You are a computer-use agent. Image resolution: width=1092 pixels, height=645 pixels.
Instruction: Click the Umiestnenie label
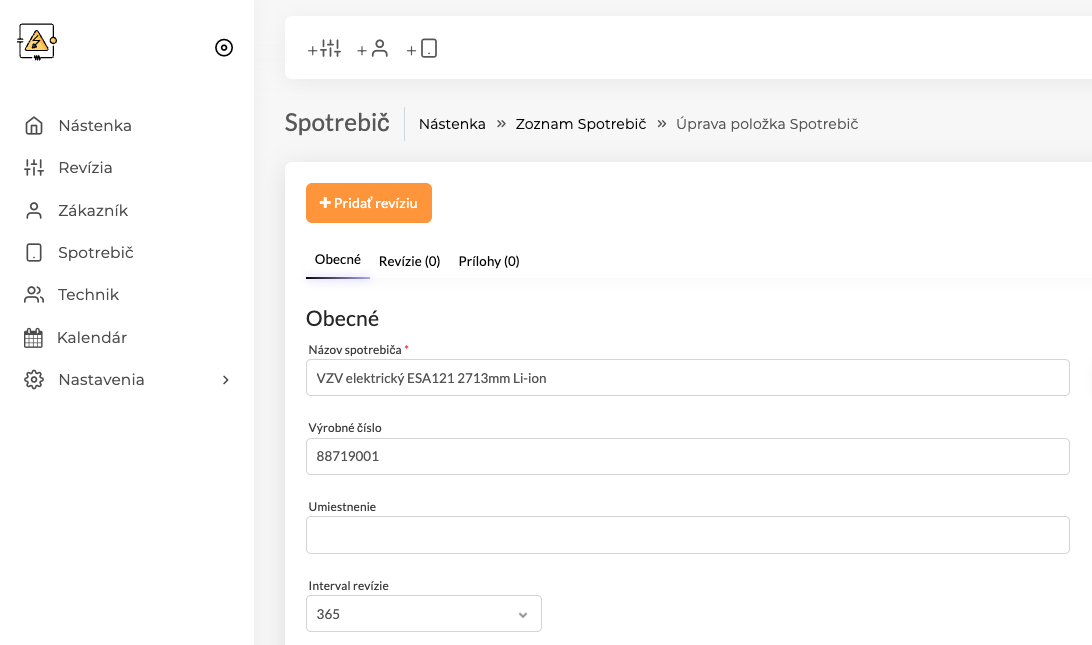(342, 506)
